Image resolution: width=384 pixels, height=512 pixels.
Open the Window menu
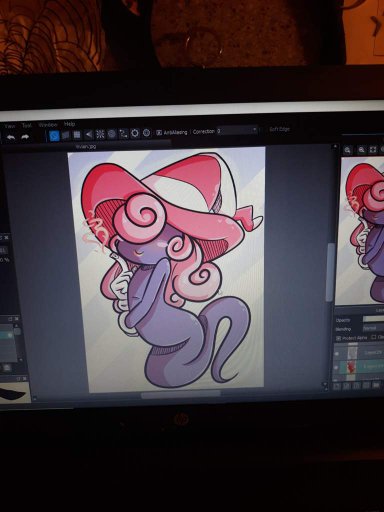pos(48,125)
